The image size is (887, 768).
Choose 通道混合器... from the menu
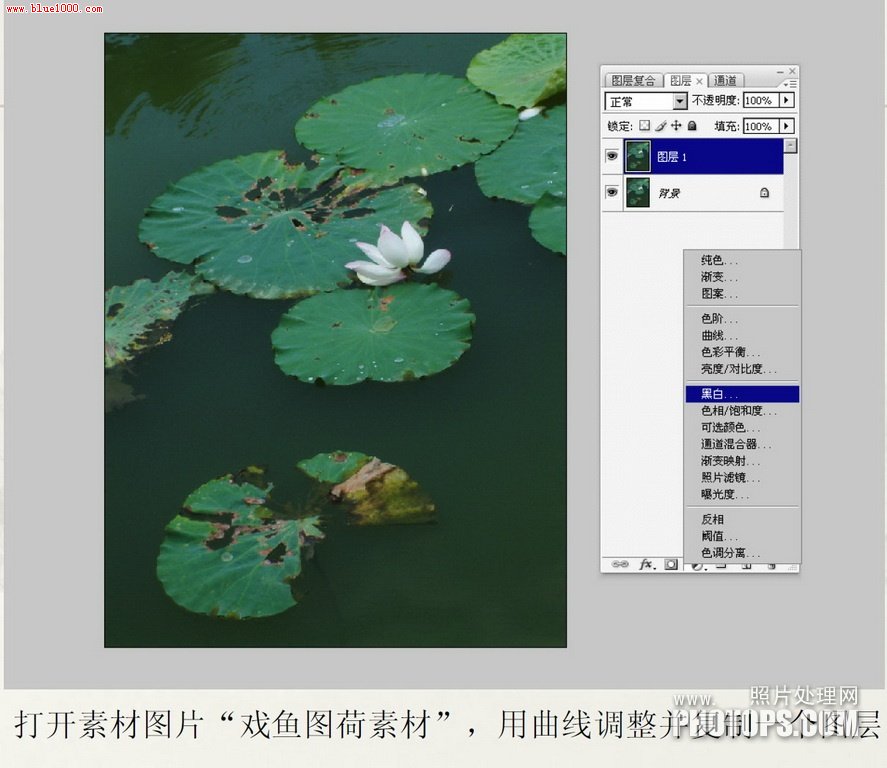[x=742, y=445]
